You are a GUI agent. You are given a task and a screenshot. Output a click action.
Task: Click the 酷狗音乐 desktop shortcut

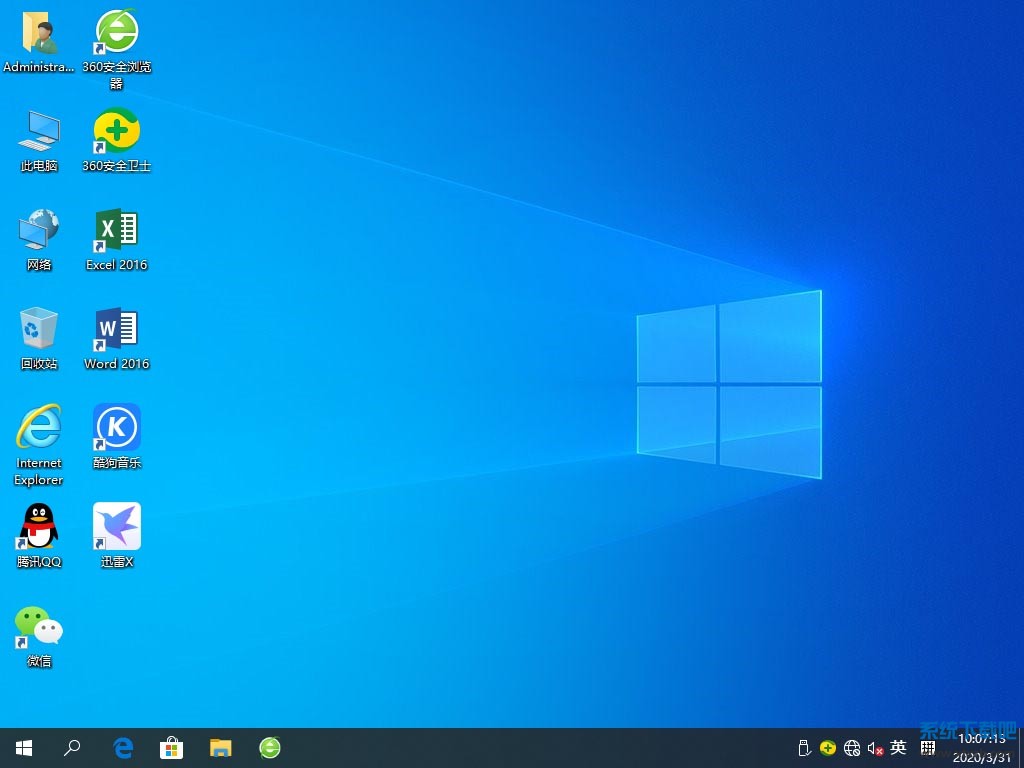click(117, 428)
